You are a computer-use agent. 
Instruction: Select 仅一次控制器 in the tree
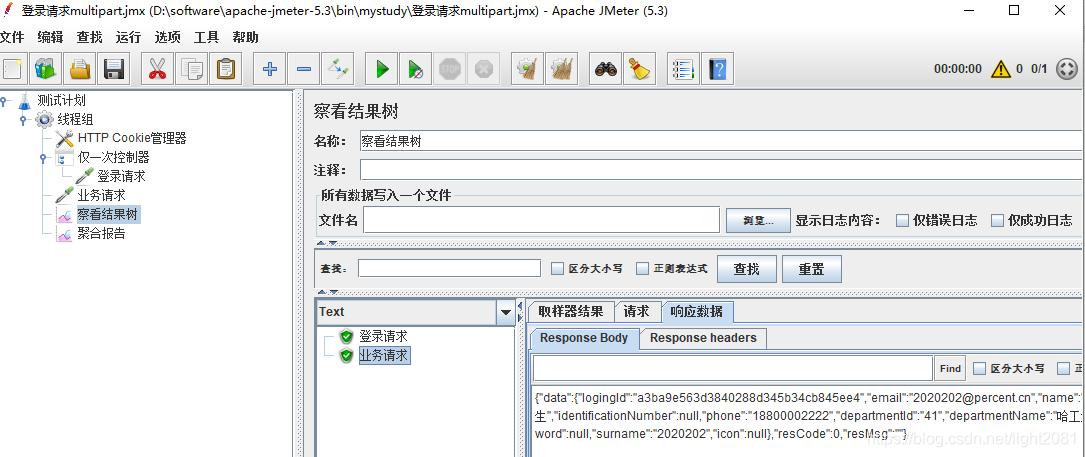pyautogui.click(x=113, y=157)
